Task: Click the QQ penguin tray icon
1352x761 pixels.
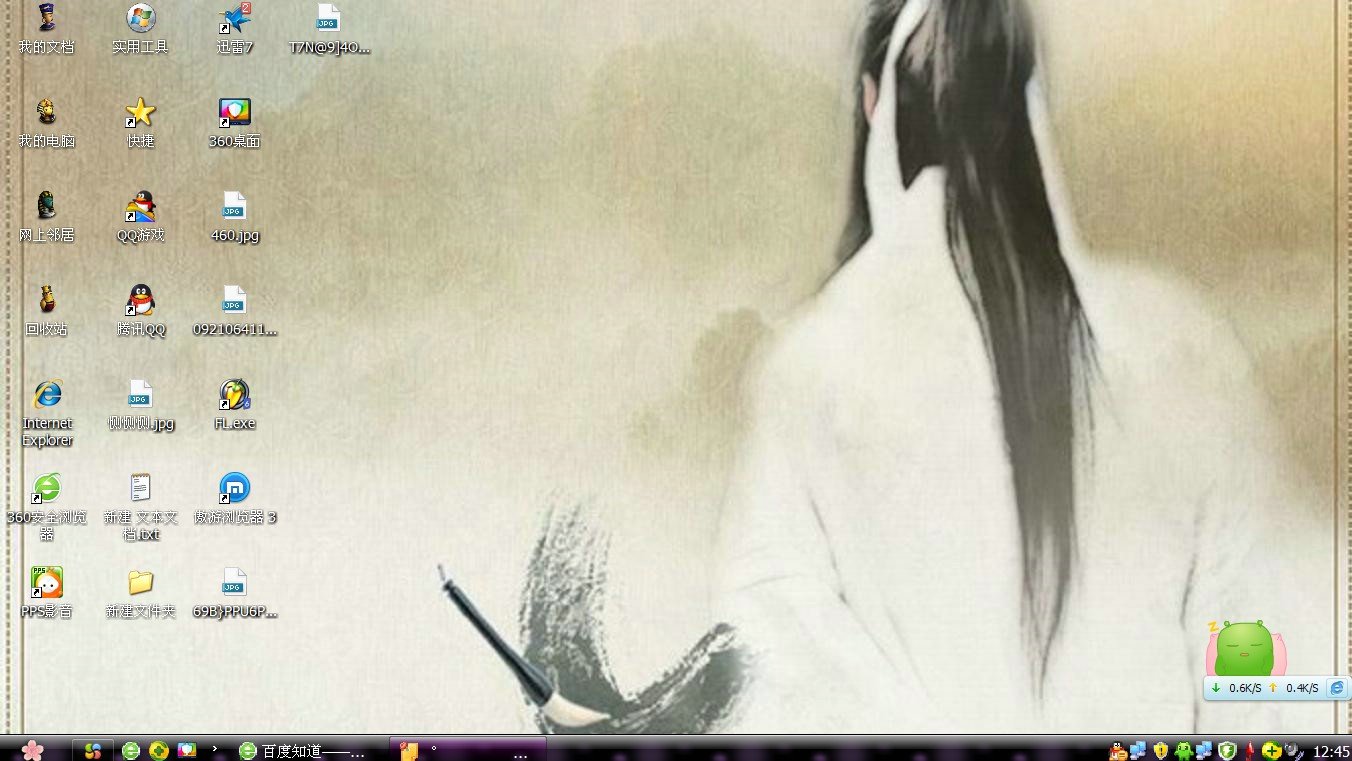Action: (1117, 750)
